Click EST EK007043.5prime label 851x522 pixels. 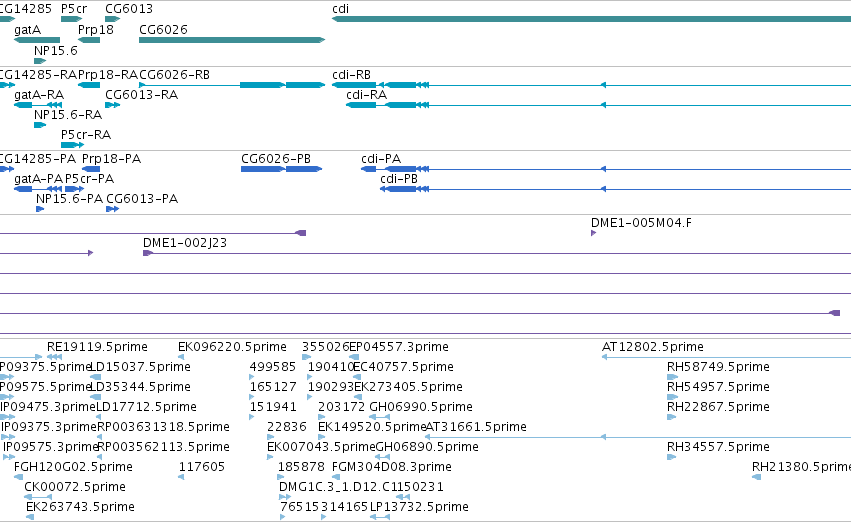321,447
